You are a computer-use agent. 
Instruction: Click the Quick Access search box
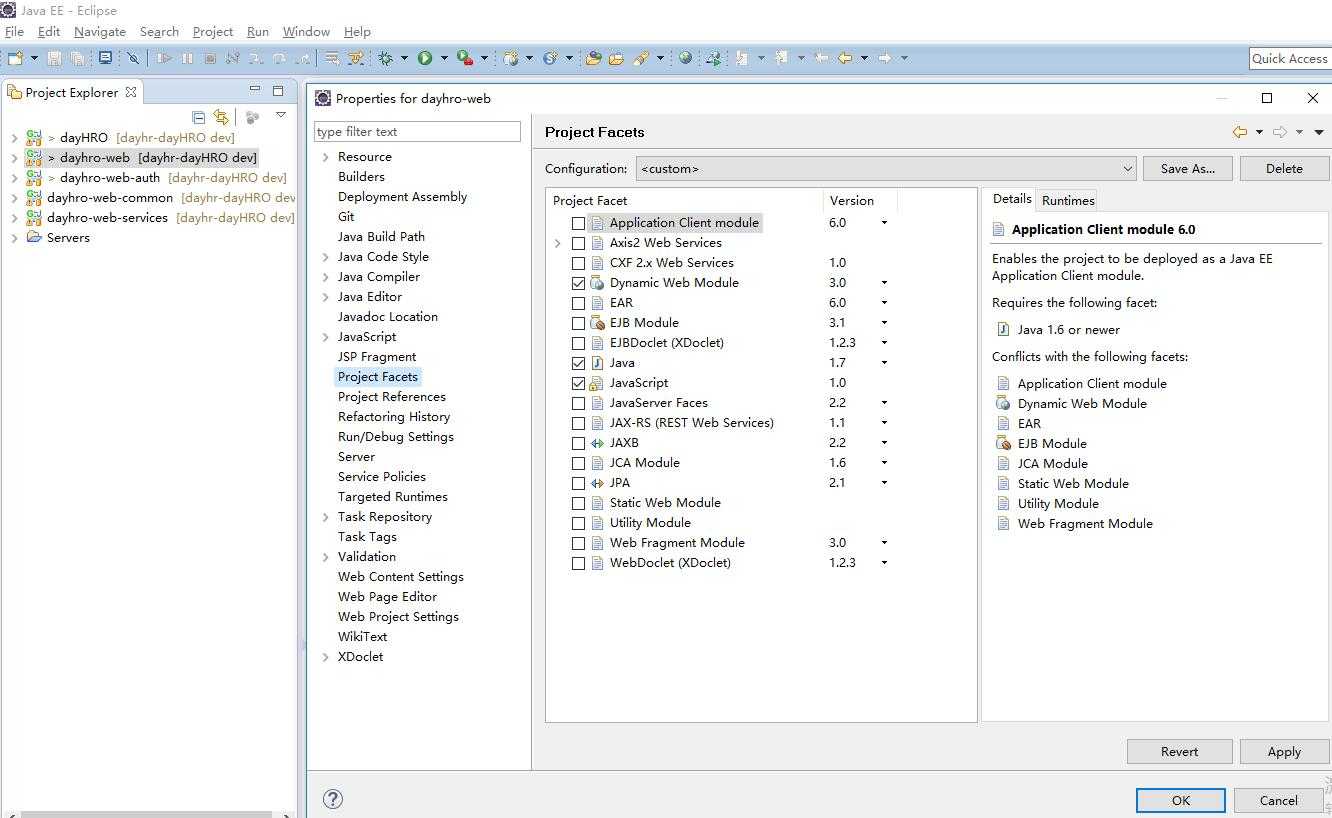[1290, 58]
